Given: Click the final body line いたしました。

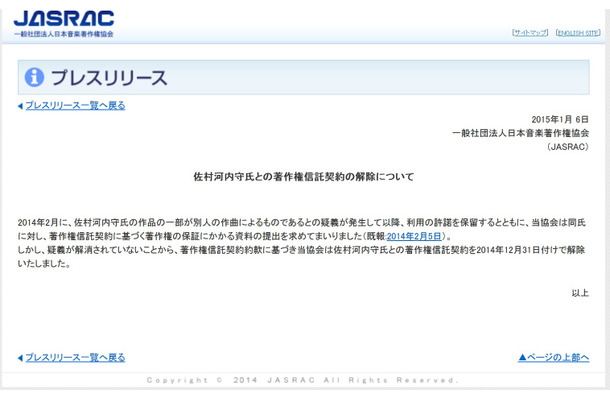Looking at the screenshot, I should (44, 263).
